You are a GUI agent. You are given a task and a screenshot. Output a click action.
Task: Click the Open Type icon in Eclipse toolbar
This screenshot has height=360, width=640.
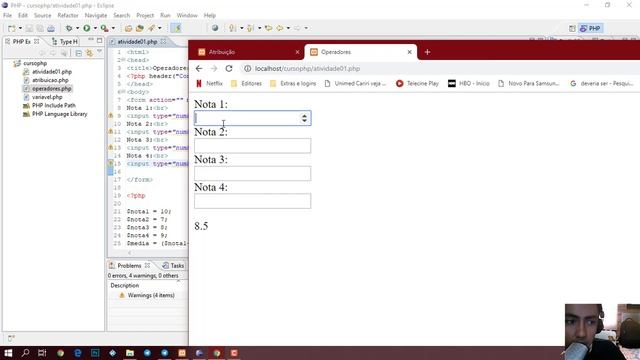[128, 28]
